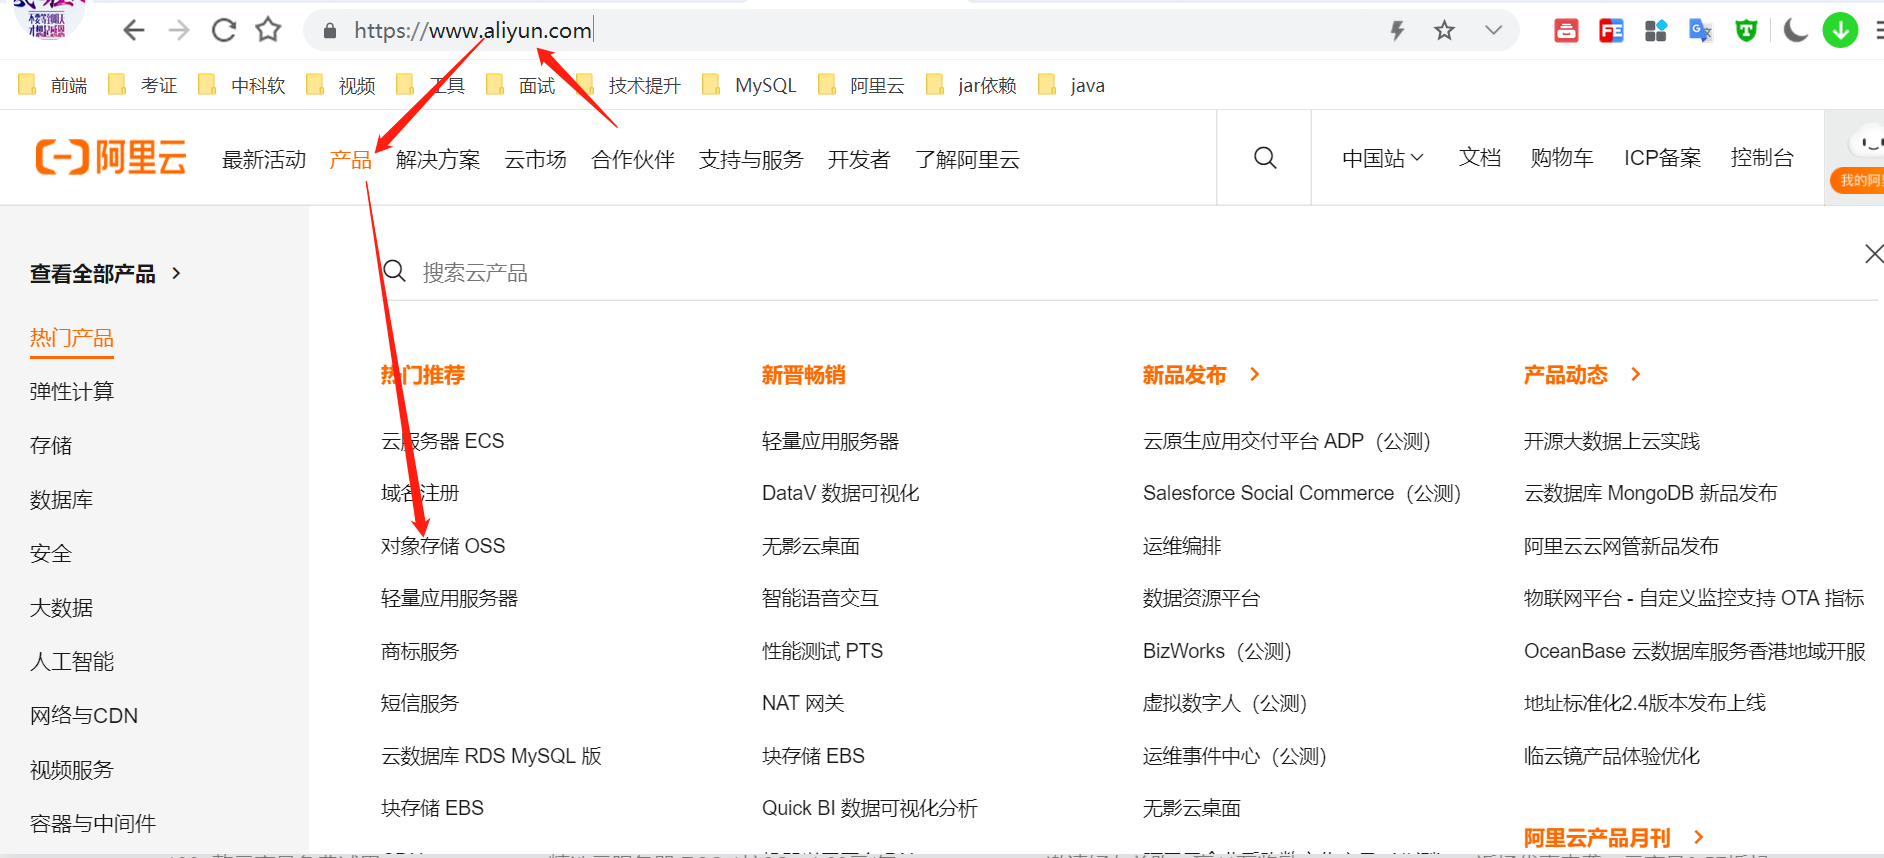The width and height of the screenshot is (1884, 858).
Task: Click the site search magnifier icon
Action: point(1265,158)
